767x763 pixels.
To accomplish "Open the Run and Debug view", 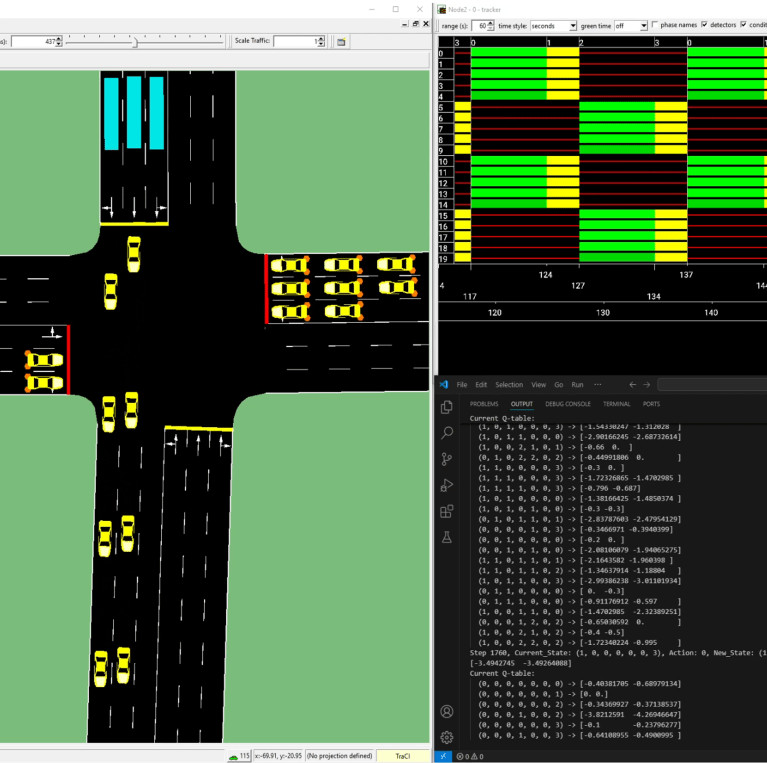I will 447,485.
